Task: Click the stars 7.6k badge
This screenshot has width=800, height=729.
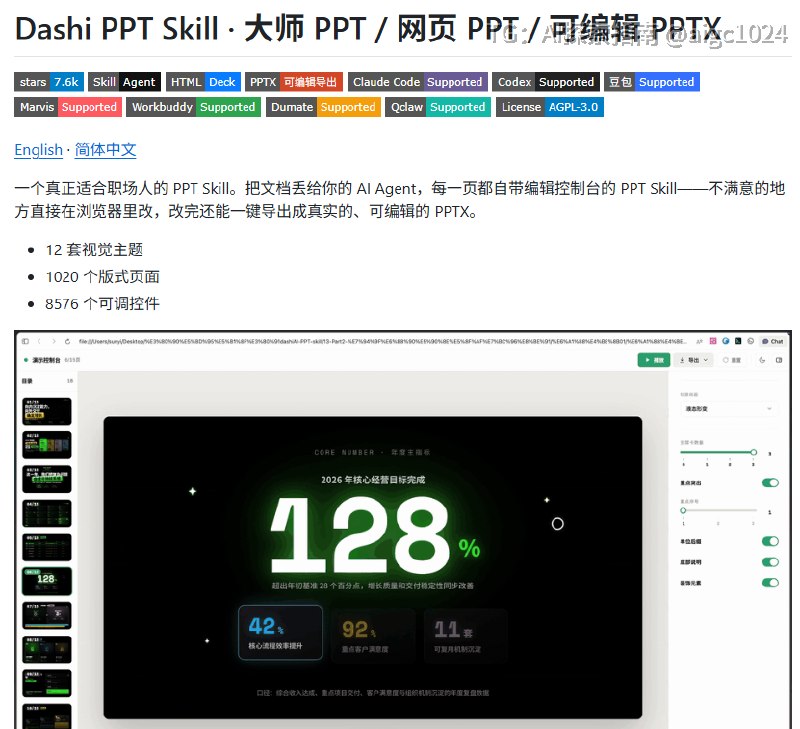Action: point(49,82)
